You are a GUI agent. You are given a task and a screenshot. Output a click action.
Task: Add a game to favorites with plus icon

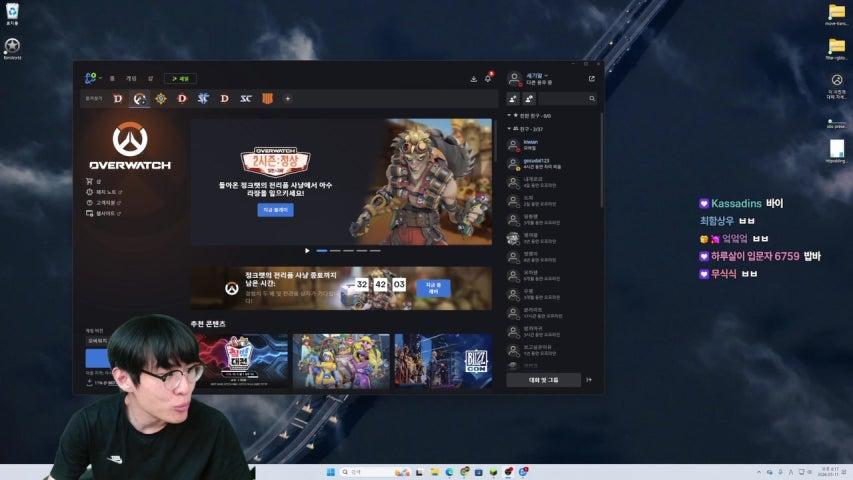(288, 99)
